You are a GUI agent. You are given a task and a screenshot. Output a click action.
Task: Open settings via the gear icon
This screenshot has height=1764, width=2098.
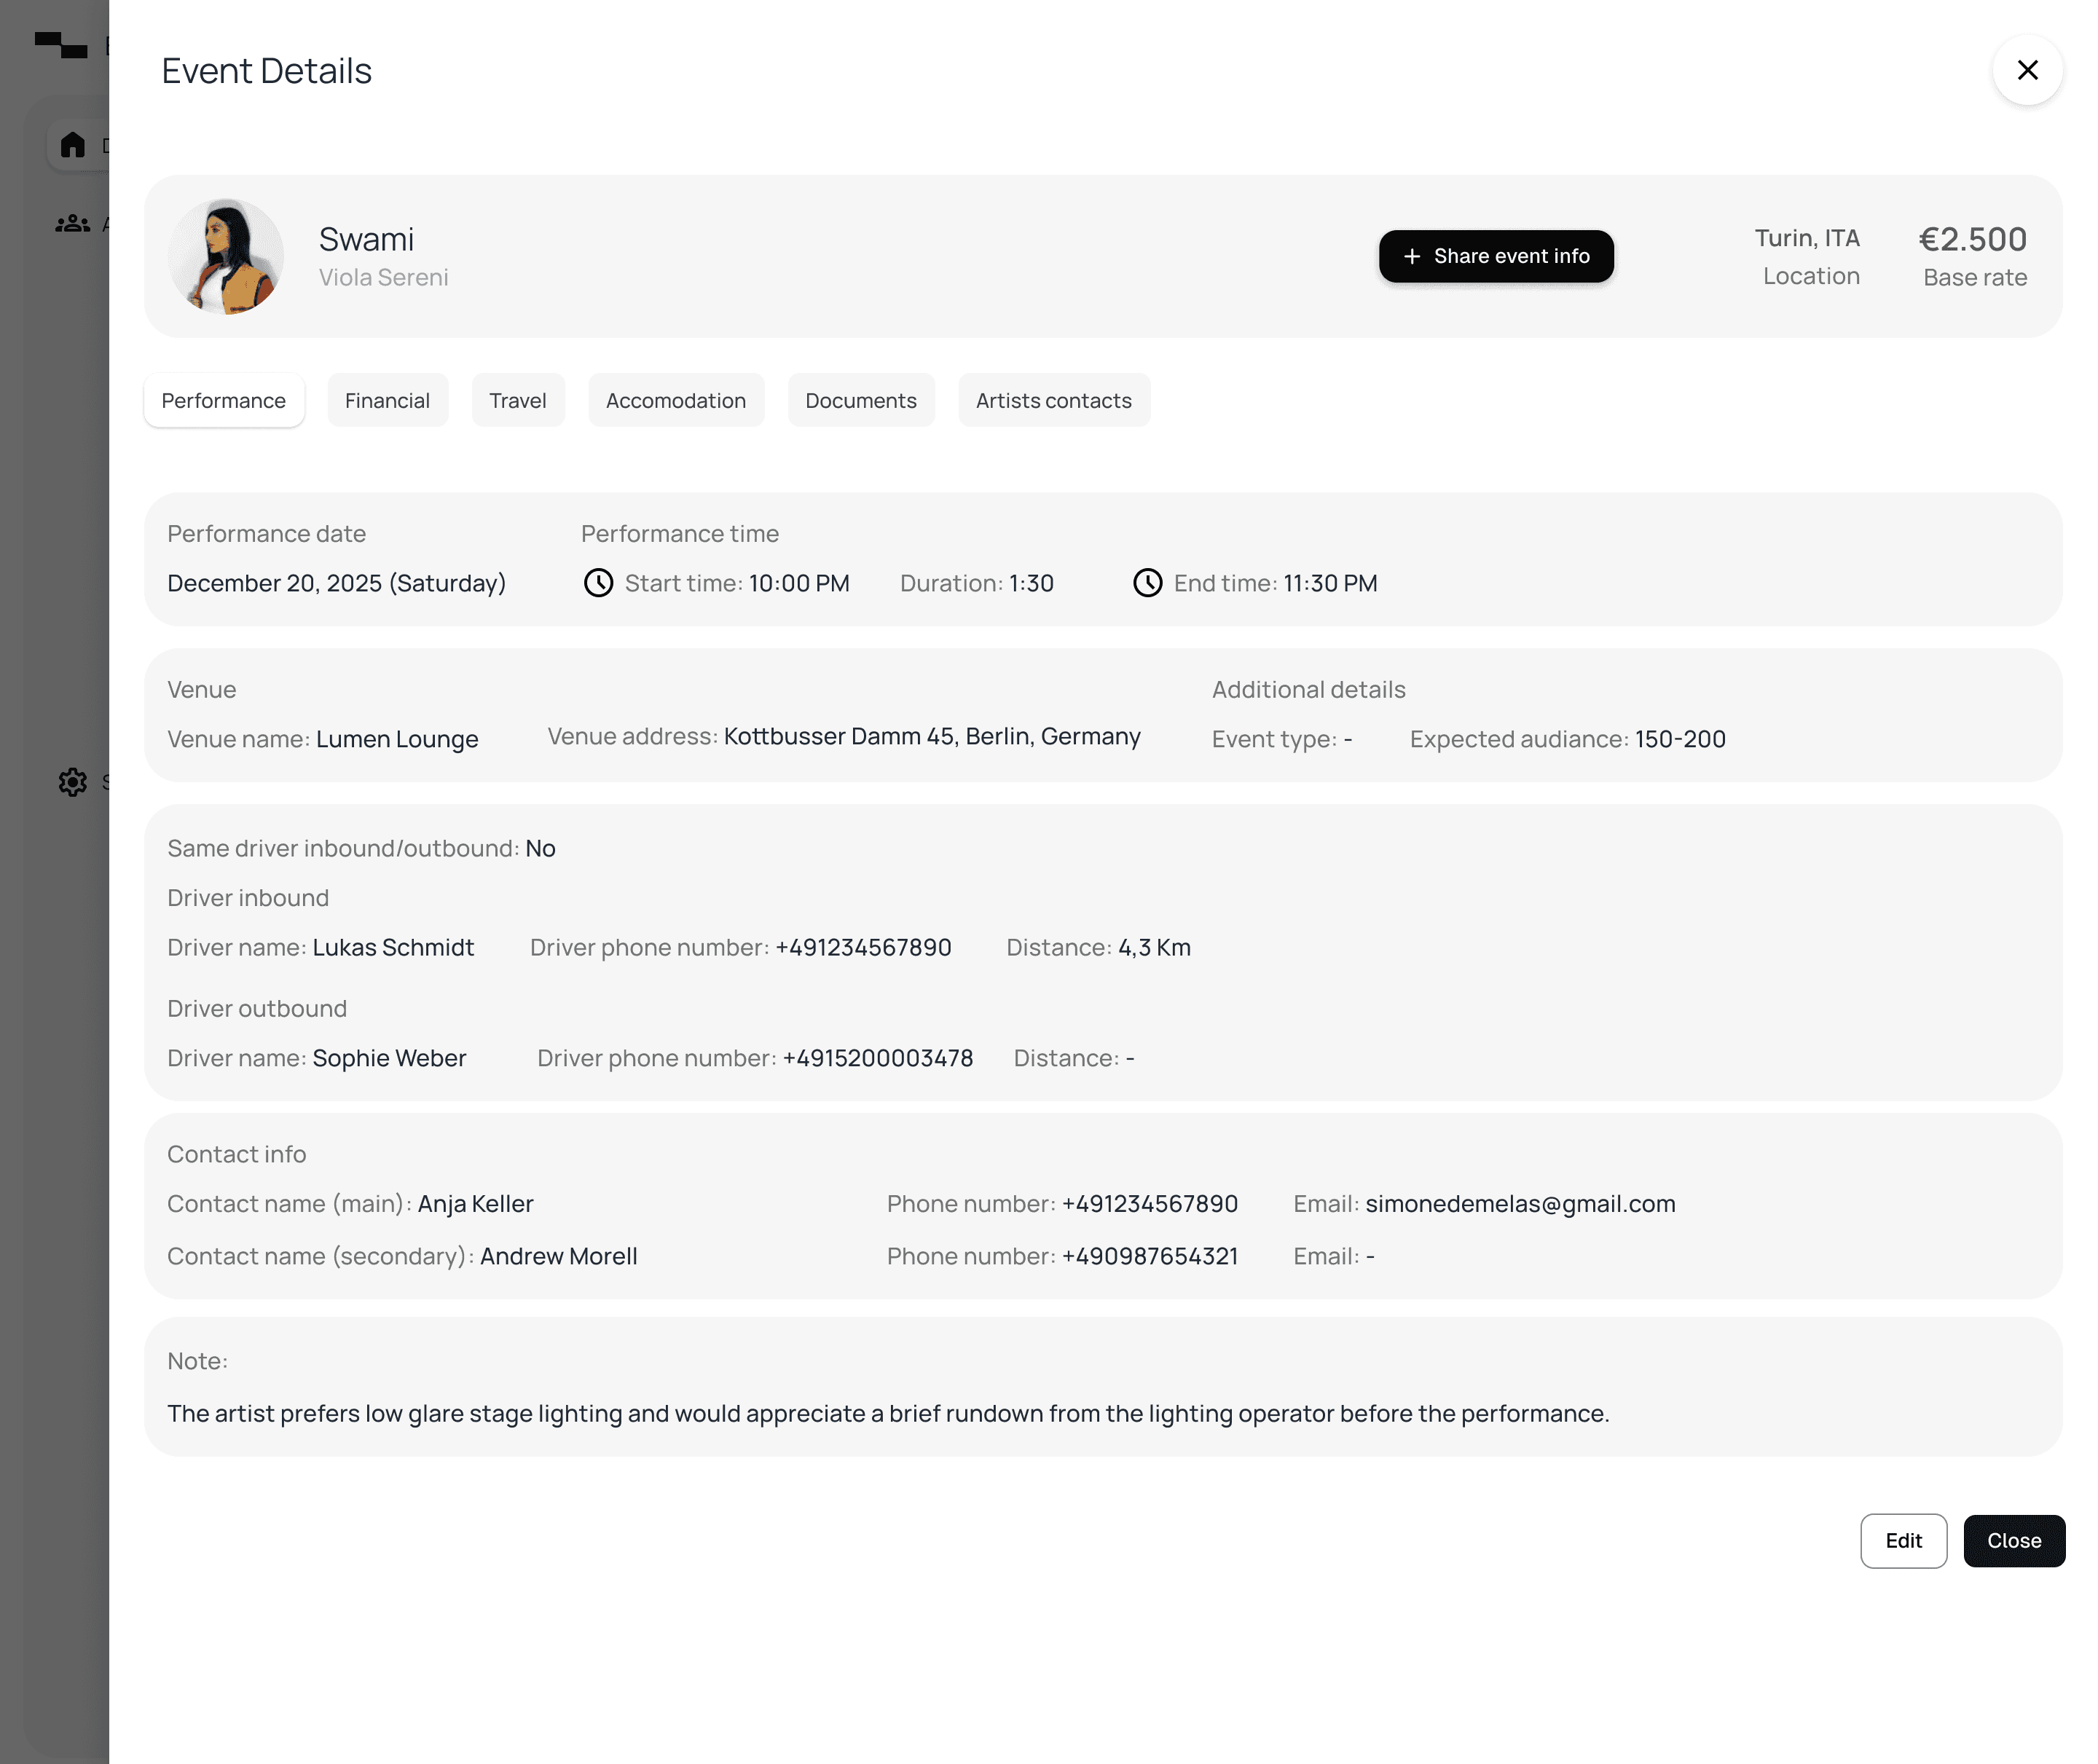(x=72, y=782)
